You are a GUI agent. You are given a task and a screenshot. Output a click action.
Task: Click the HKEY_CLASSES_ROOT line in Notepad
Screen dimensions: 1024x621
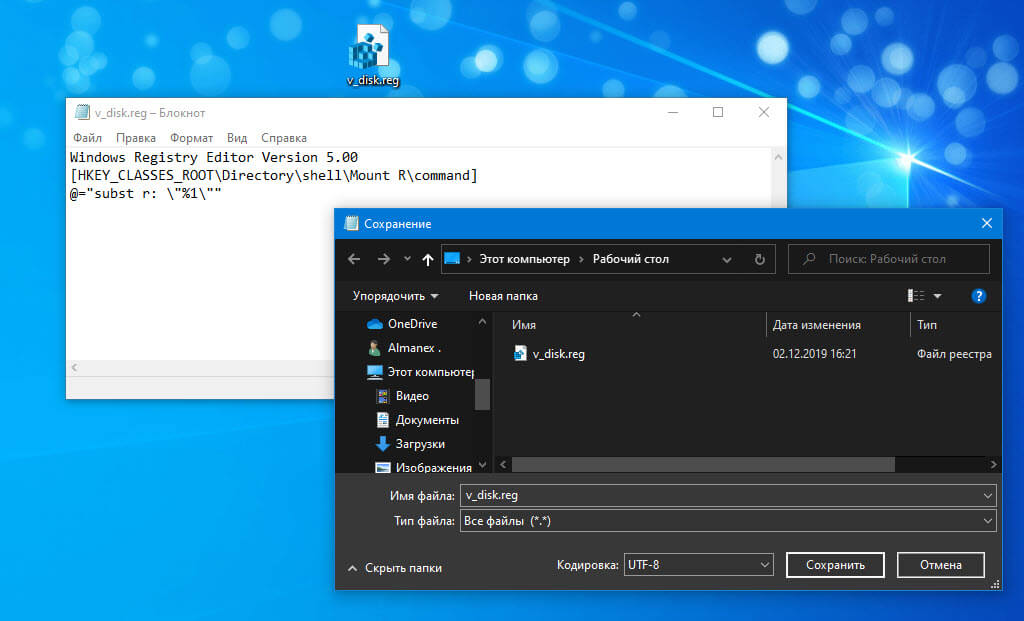[x=274, y=176]
